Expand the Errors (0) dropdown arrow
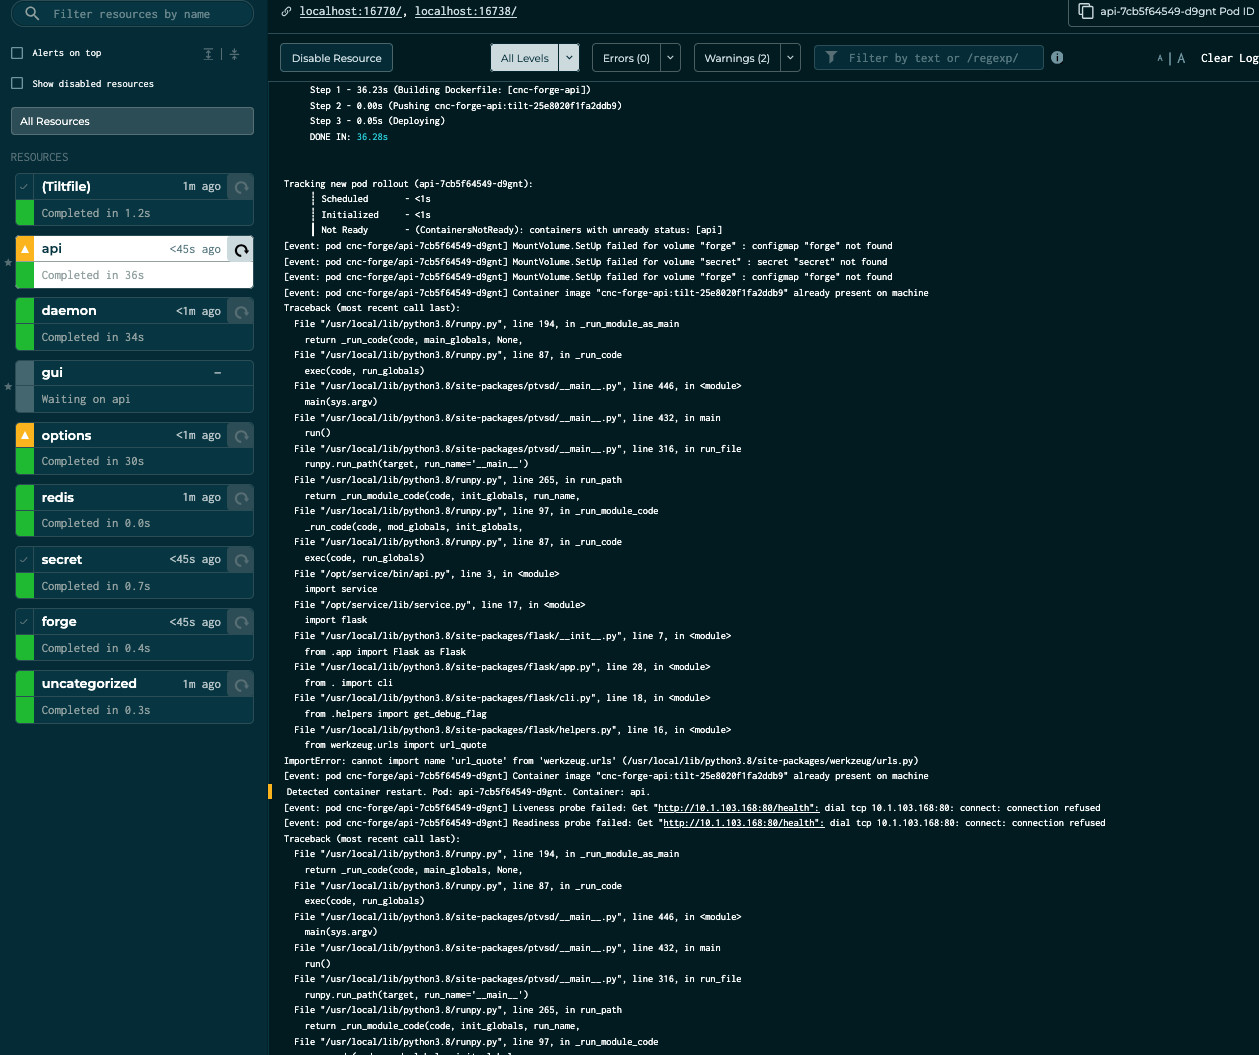 [x=671, y=58]
